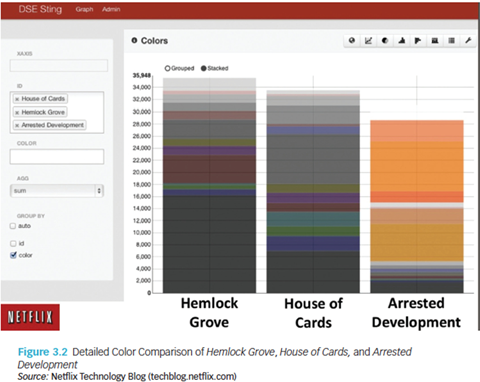Viewport: 480px width, 382px height.
Task: Choose the pyramid-shaped chart icon
Action: click(402, 41)
